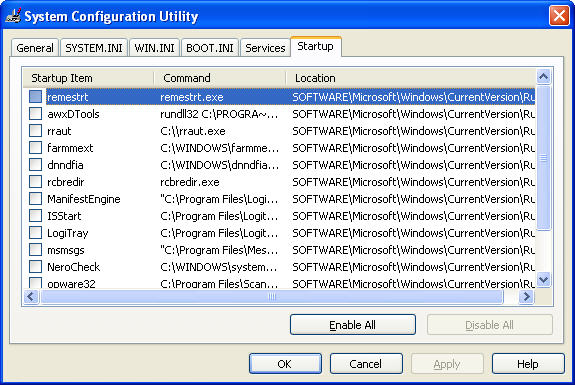Switch to the General tab
This screenshot has width=575, height=385.
coord(35,48)
